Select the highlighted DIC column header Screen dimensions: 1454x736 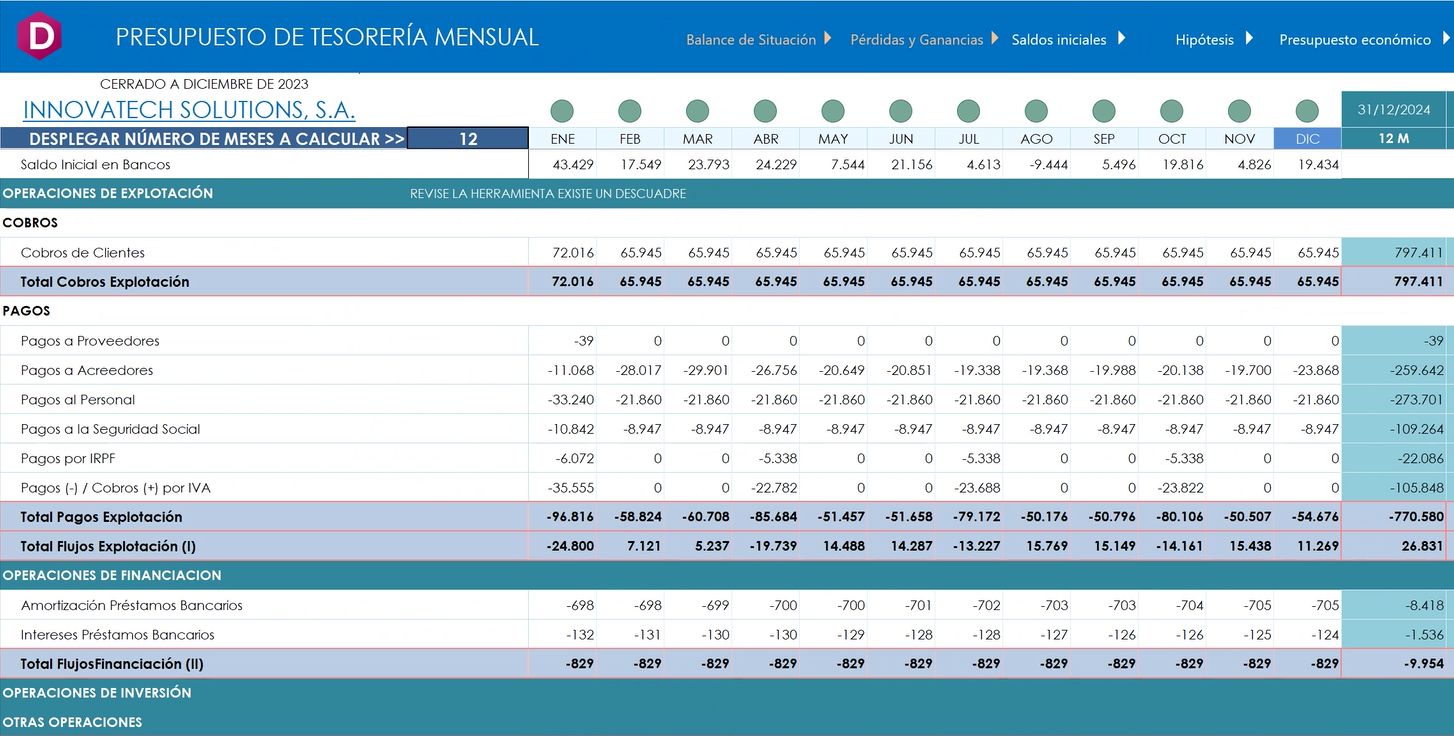[x=1307, y=139]
